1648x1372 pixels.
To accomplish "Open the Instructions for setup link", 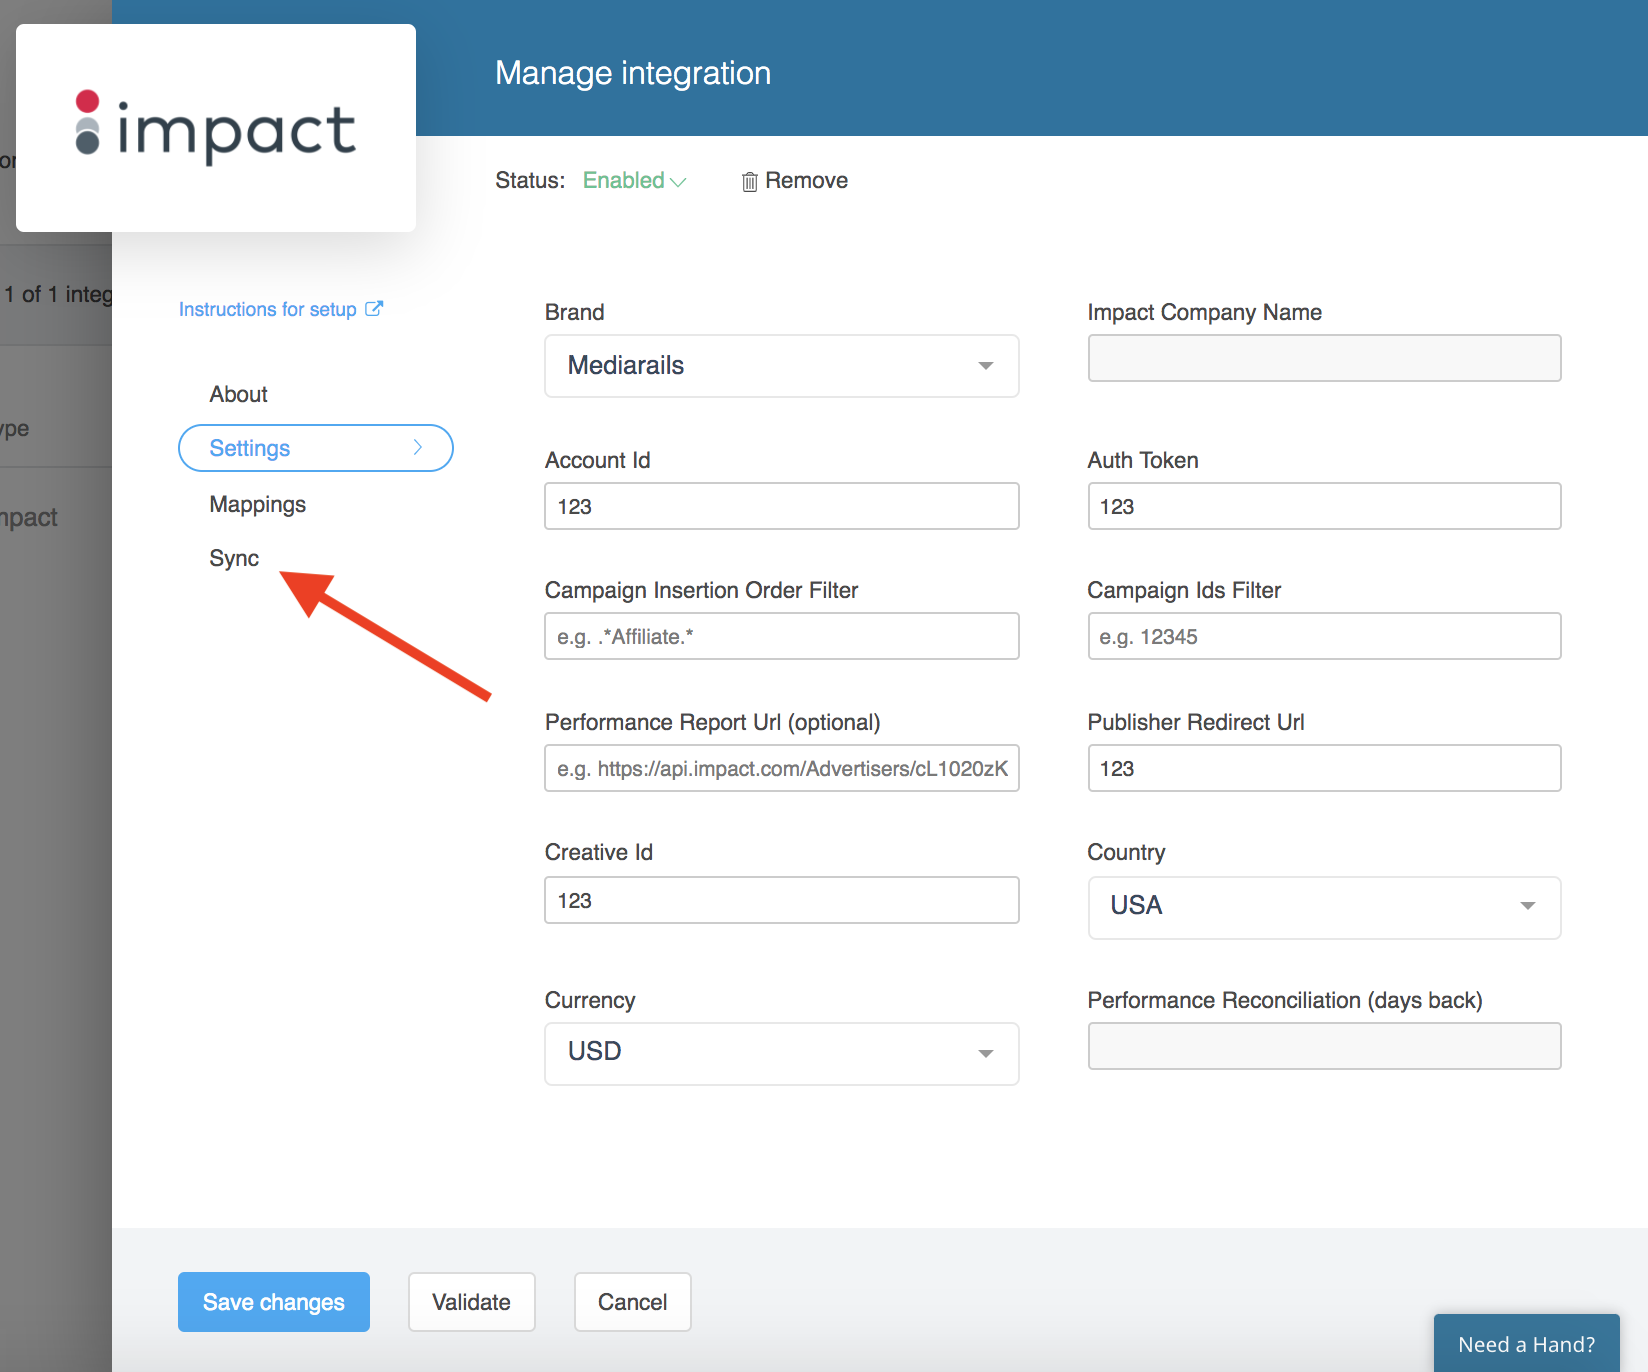I will (x=268, y=309).
